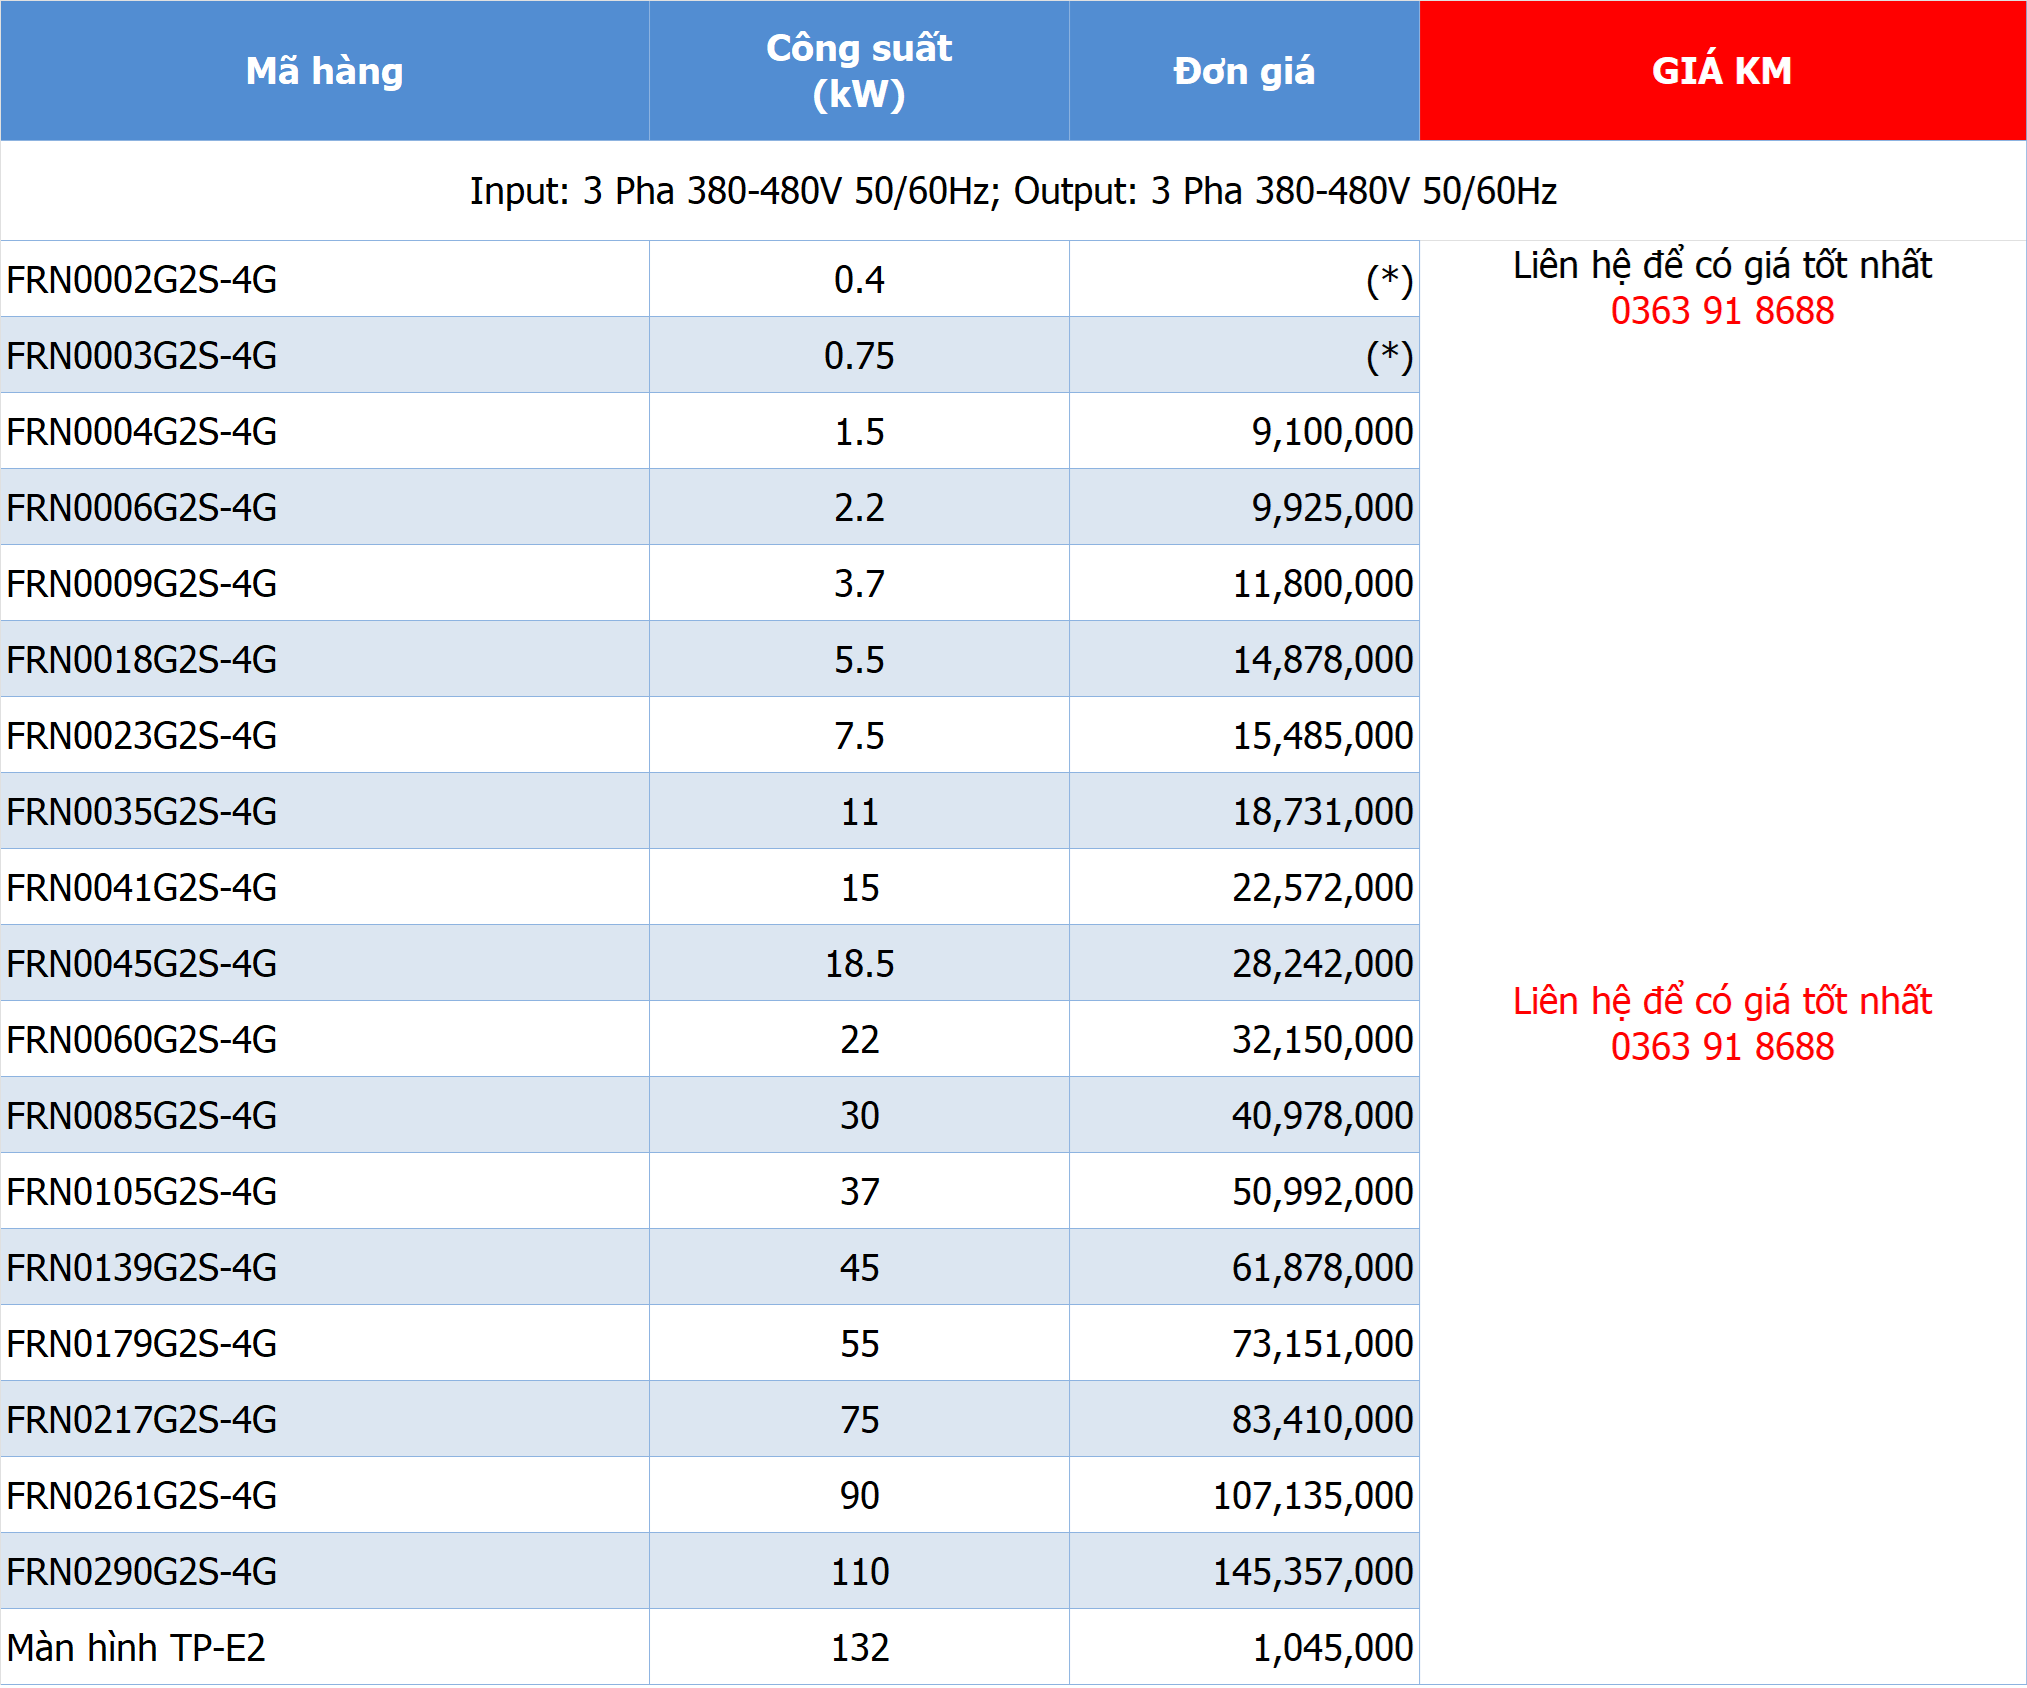Click the Màn hình TP-E2 cell
2027x1688 pixels.
[x=325, y=1647]
